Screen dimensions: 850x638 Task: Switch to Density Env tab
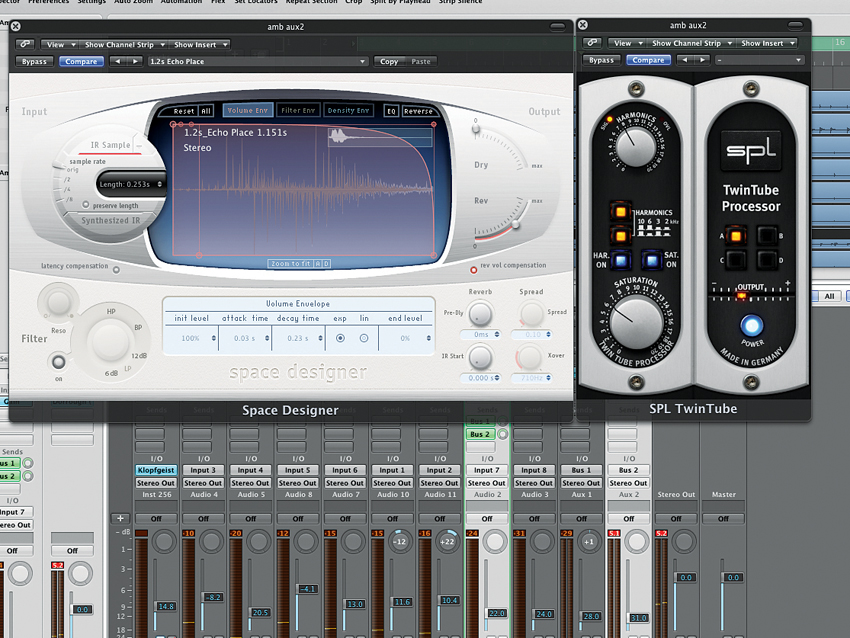pyautogui.click(x=348, y=110)
